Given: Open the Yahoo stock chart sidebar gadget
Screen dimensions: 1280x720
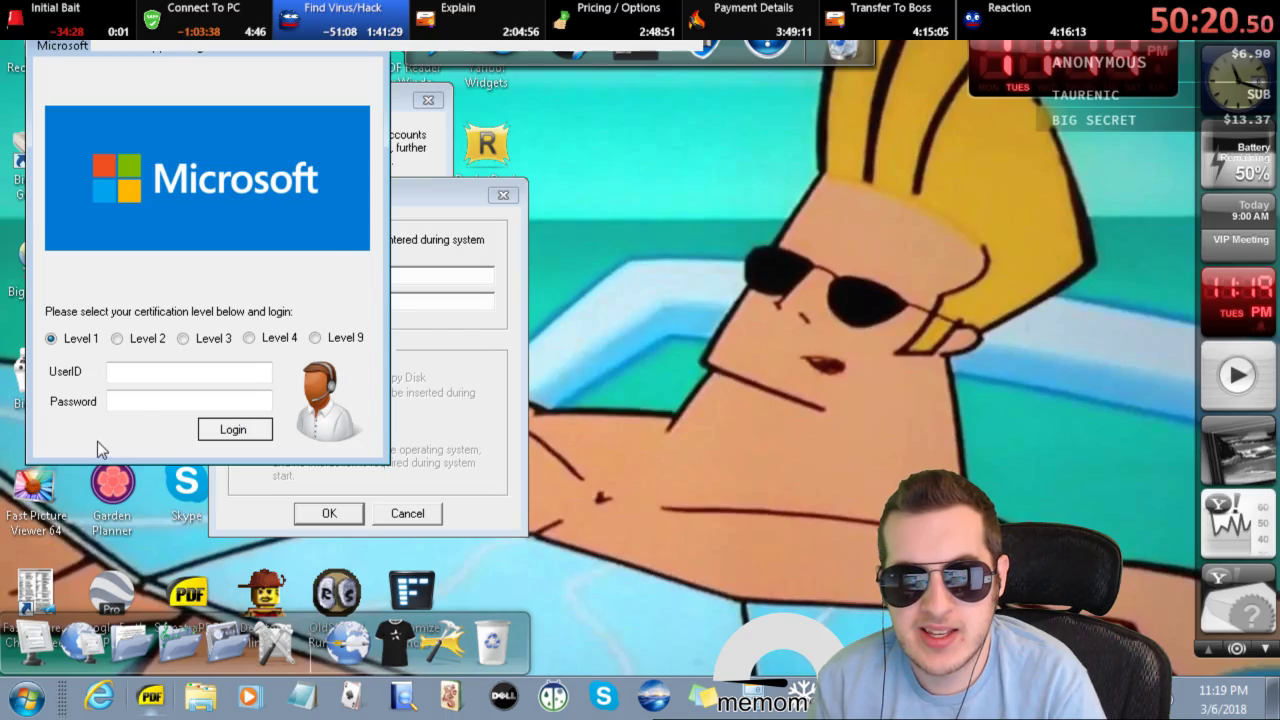Looking at the screenshot, I should click(1238, 523).
